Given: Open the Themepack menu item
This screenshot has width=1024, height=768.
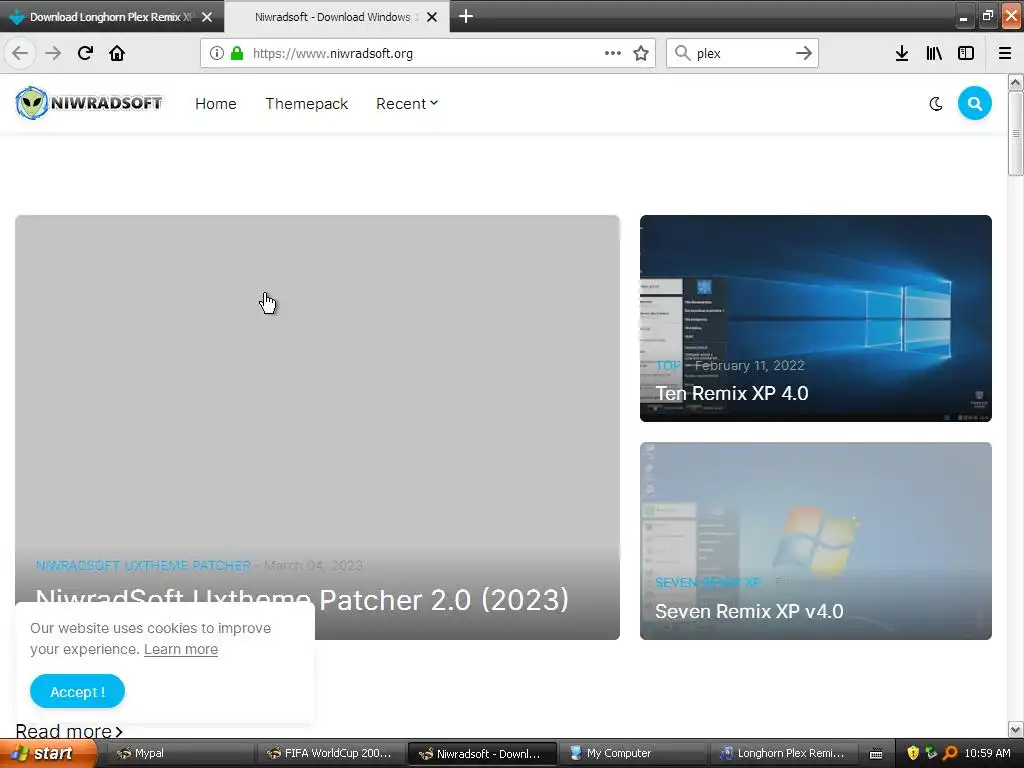Looking at the screenshot, I should tap(306, 104).
